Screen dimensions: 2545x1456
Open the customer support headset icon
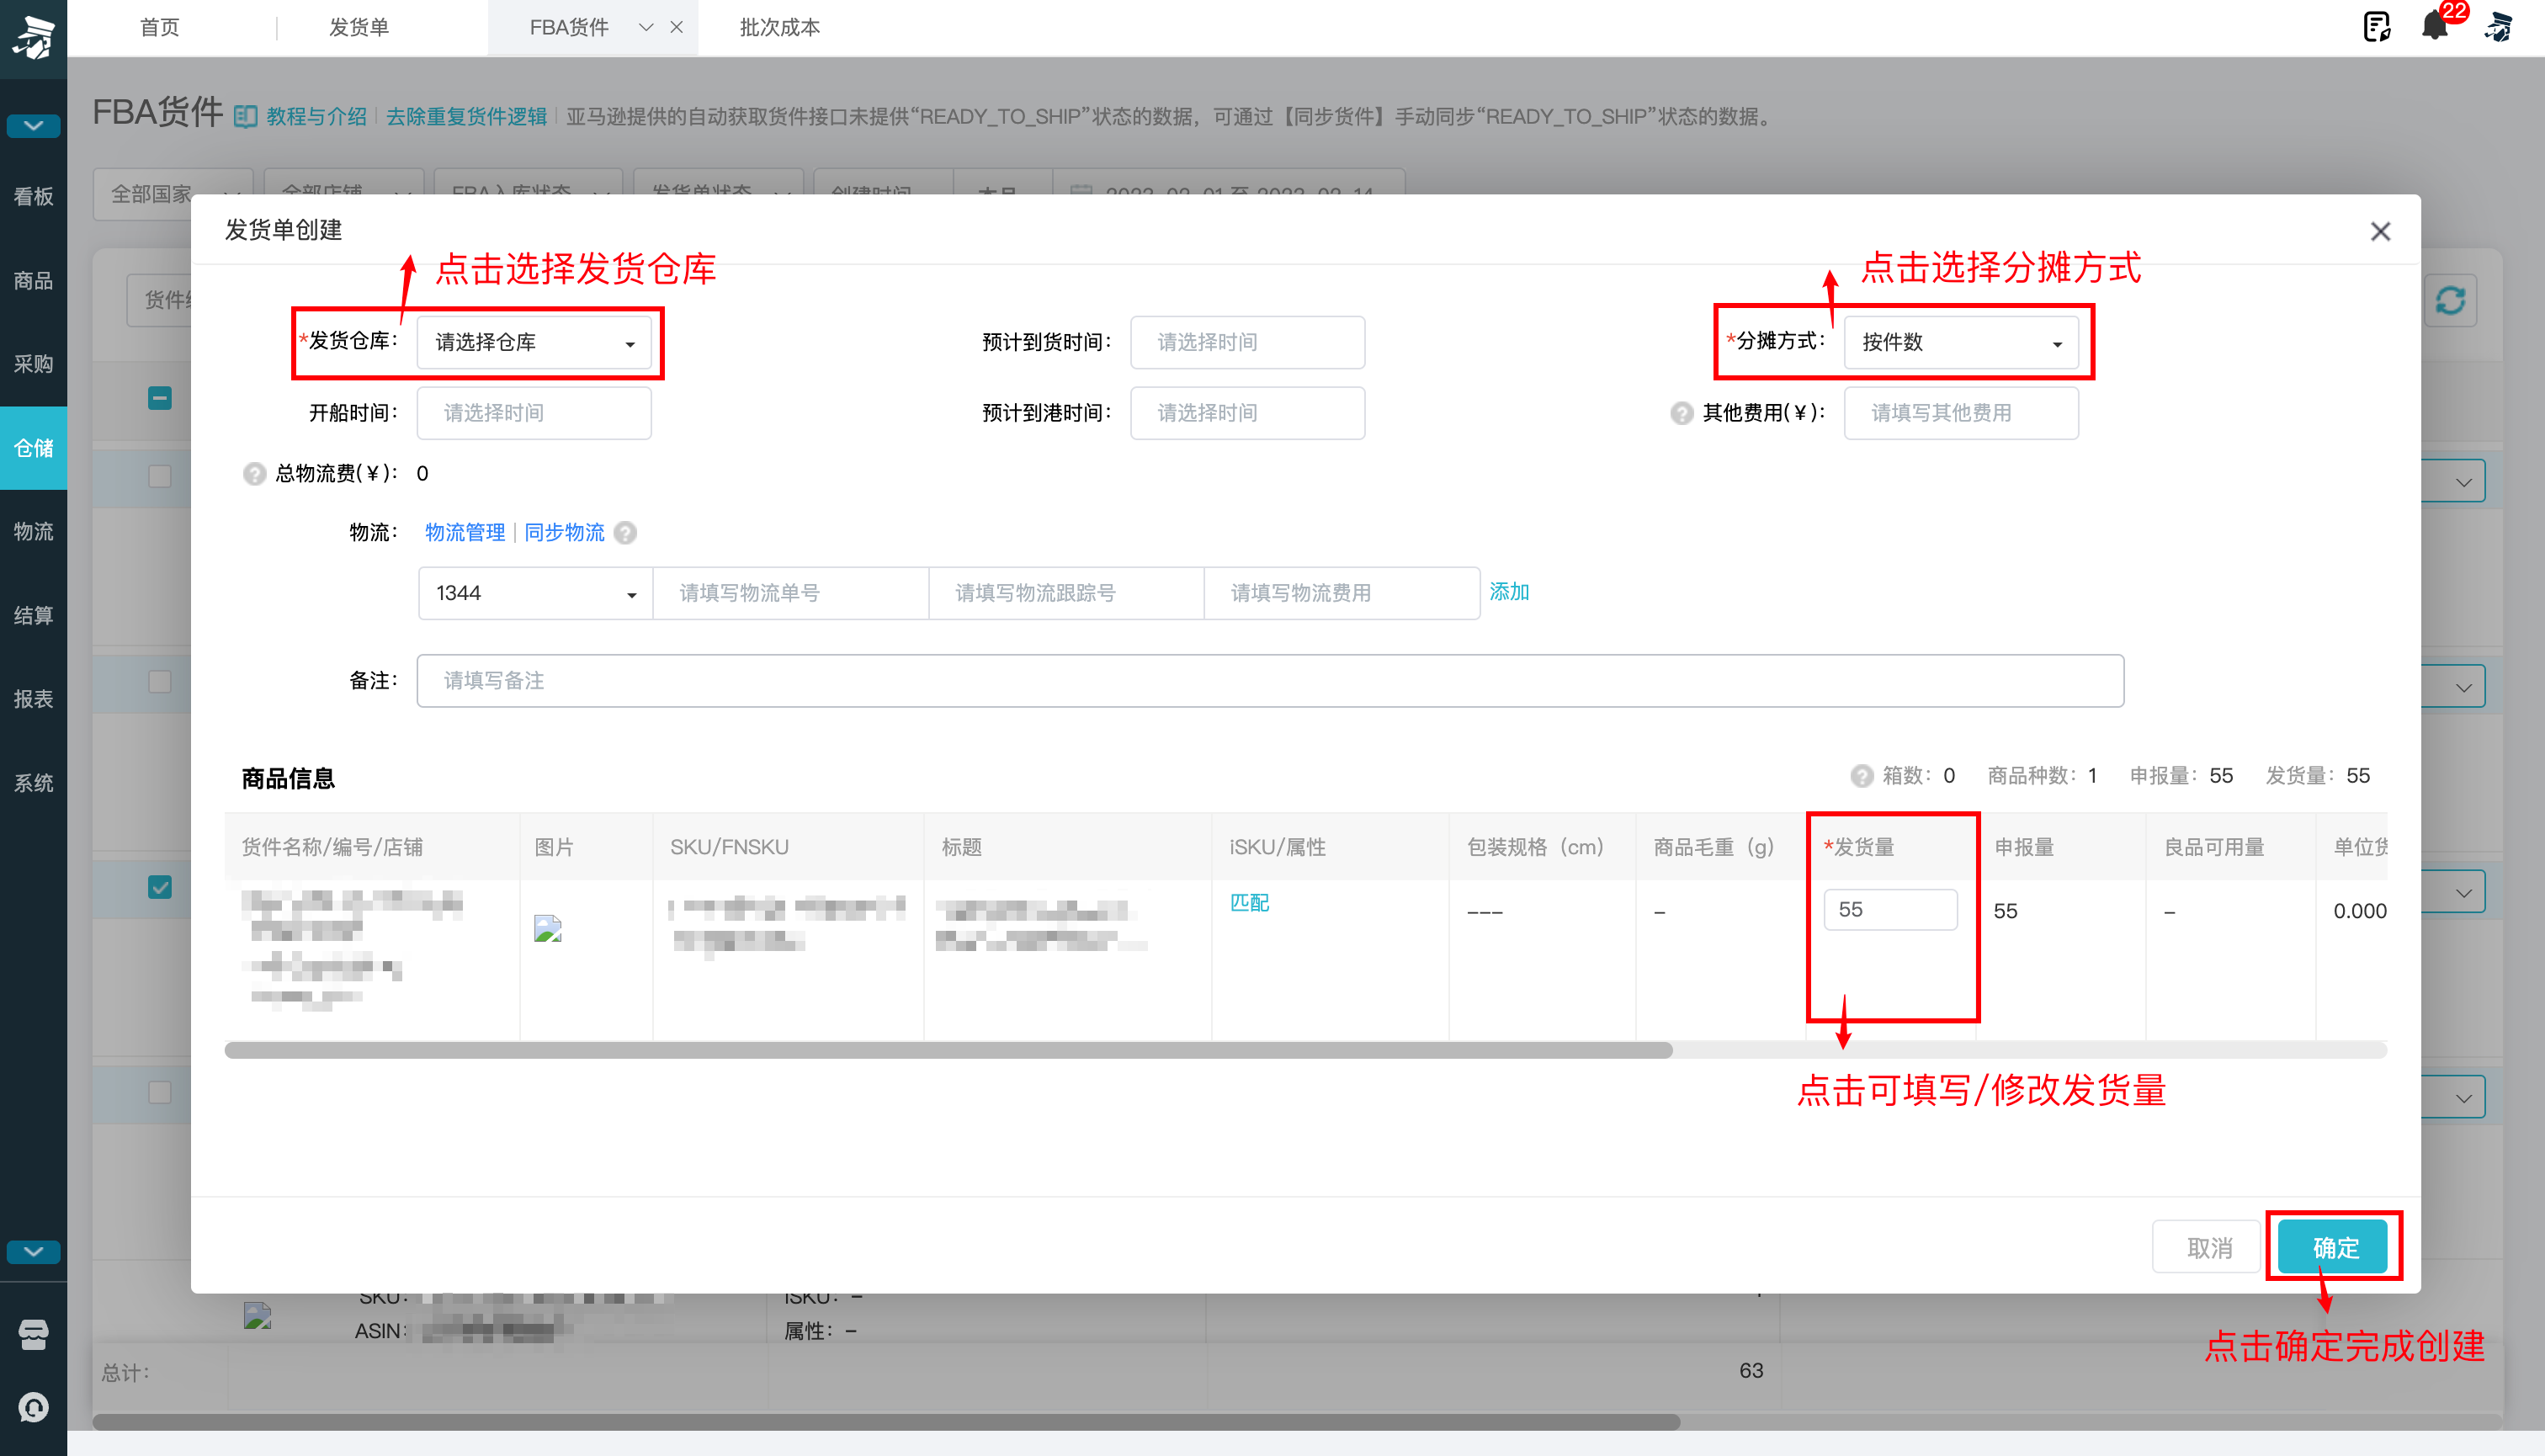33,1407
